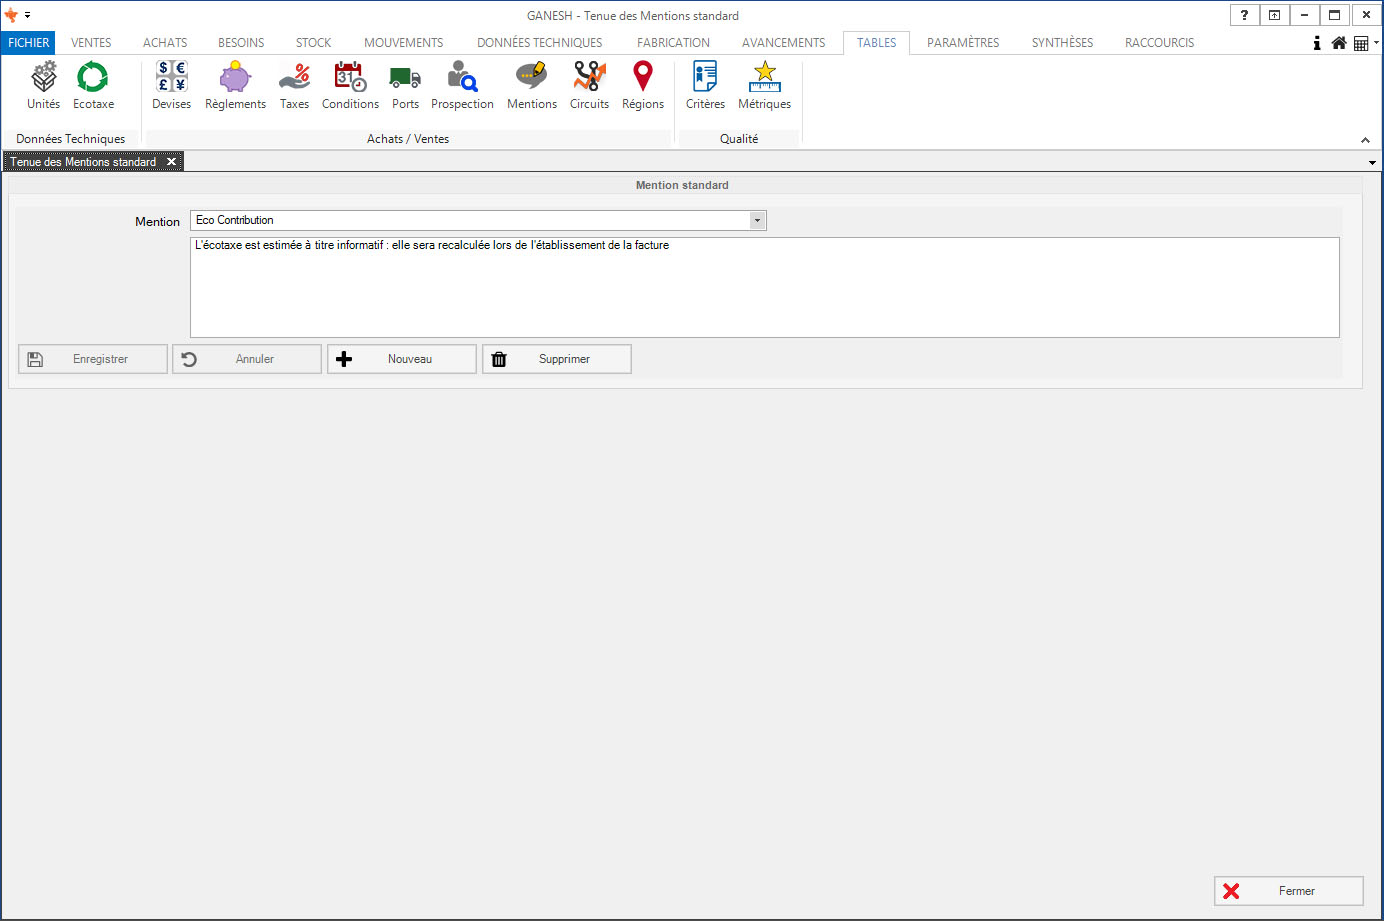1384x921 pixels.
Task: Click the home icon in the top right
Action: click(1338, 43)
